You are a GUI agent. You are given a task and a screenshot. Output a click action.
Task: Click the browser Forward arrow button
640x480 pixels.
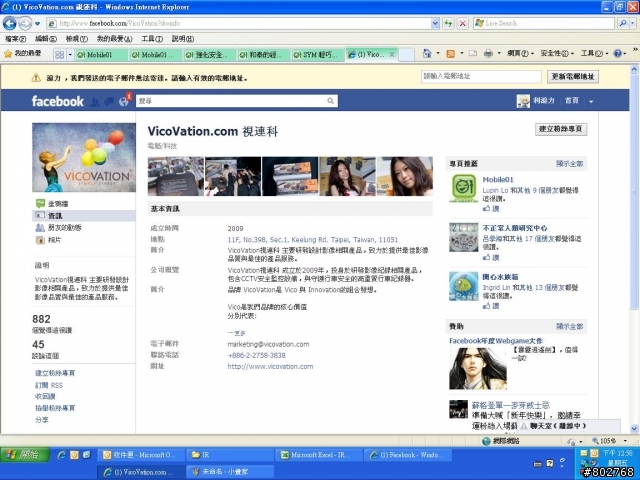click(25, 23)
